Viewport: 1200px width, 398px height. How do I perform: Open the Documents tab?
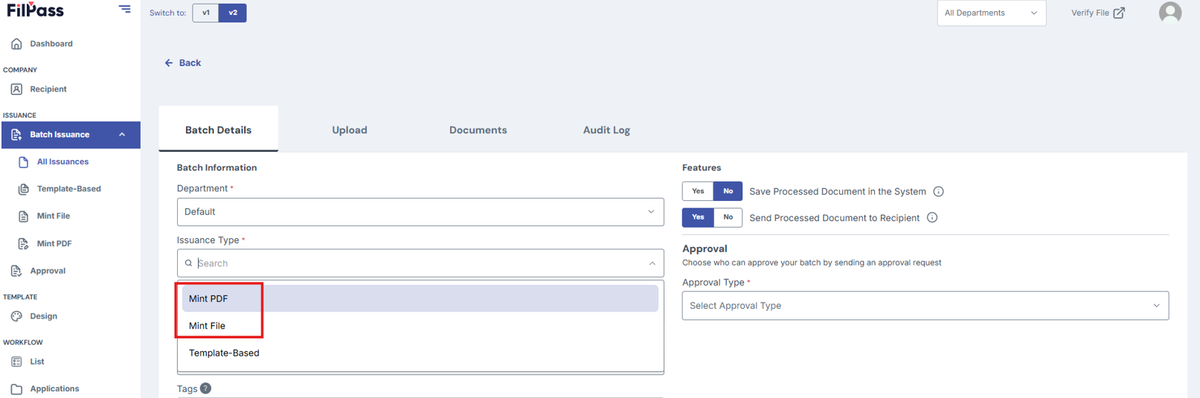point(478,130)
